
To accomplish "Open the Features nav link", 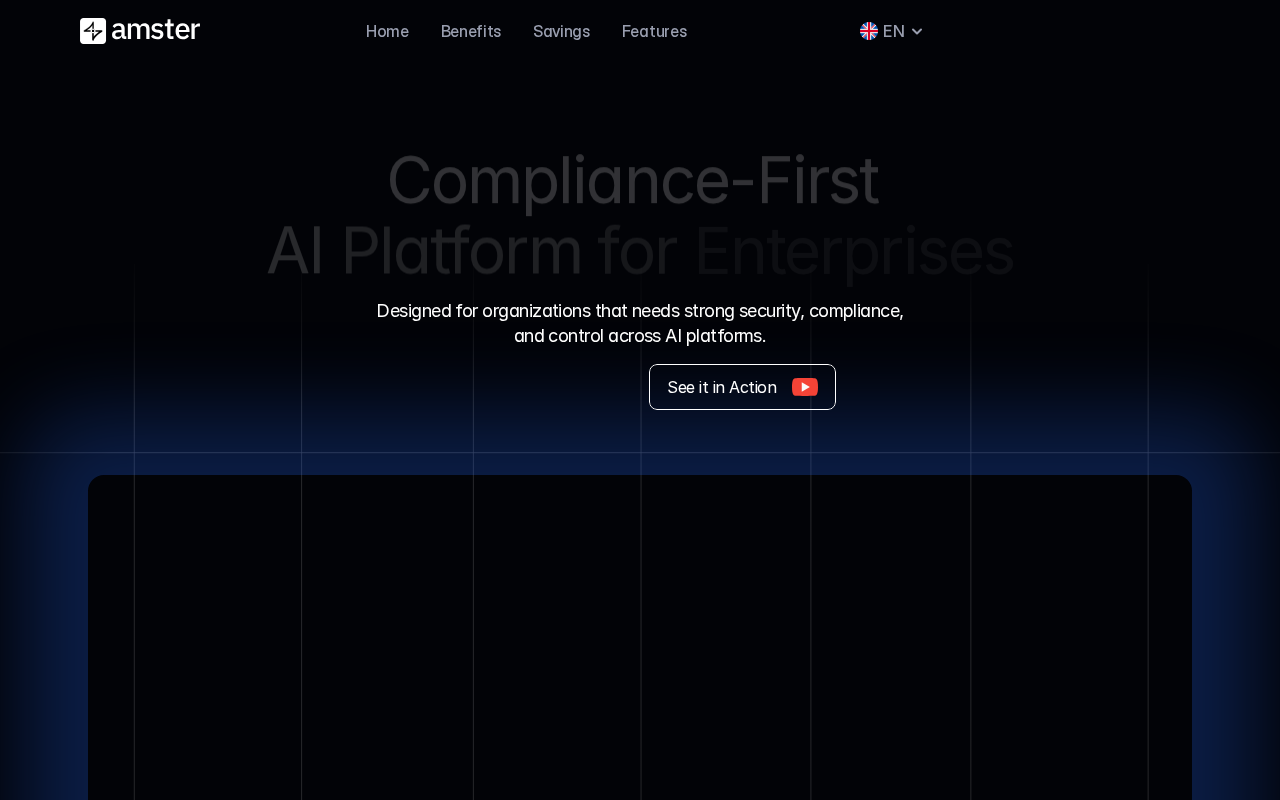I will click(654, 31).
